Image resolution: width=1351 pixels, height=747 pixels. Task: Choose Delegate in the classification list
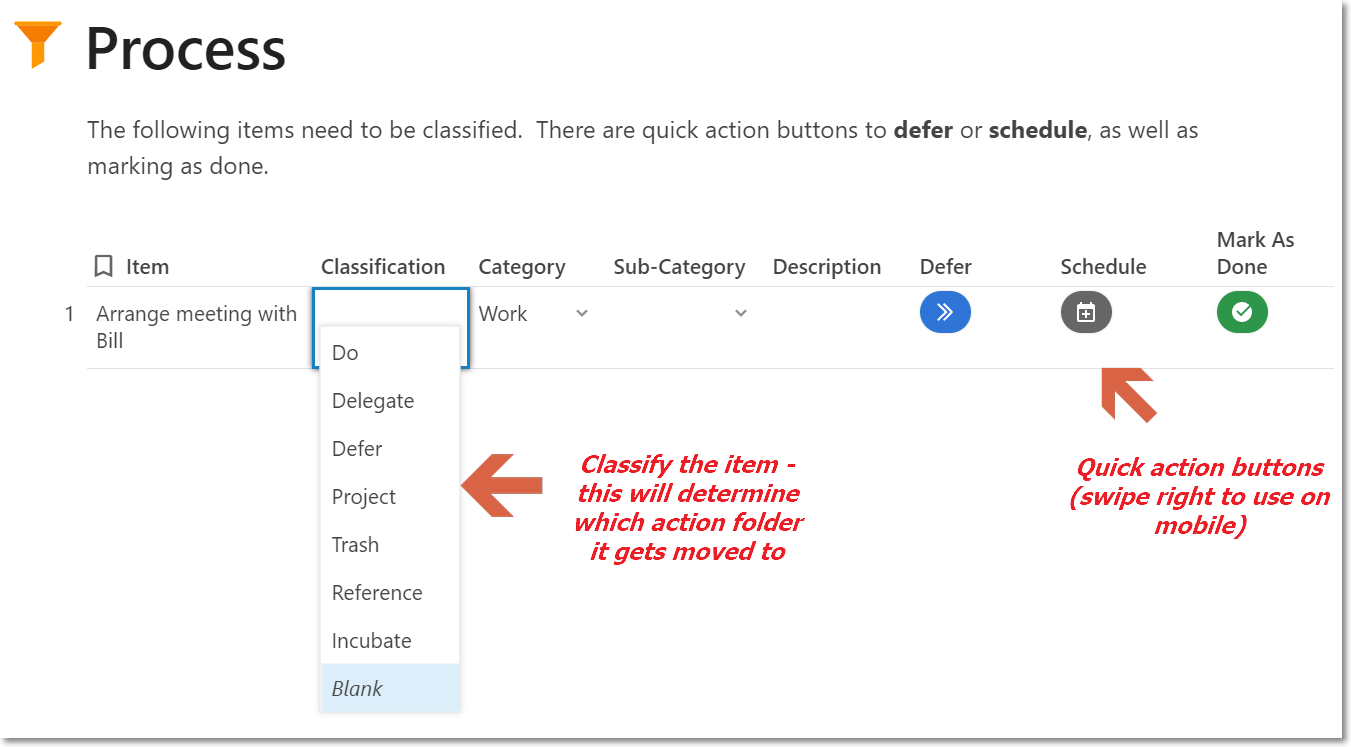coord(373,401)
